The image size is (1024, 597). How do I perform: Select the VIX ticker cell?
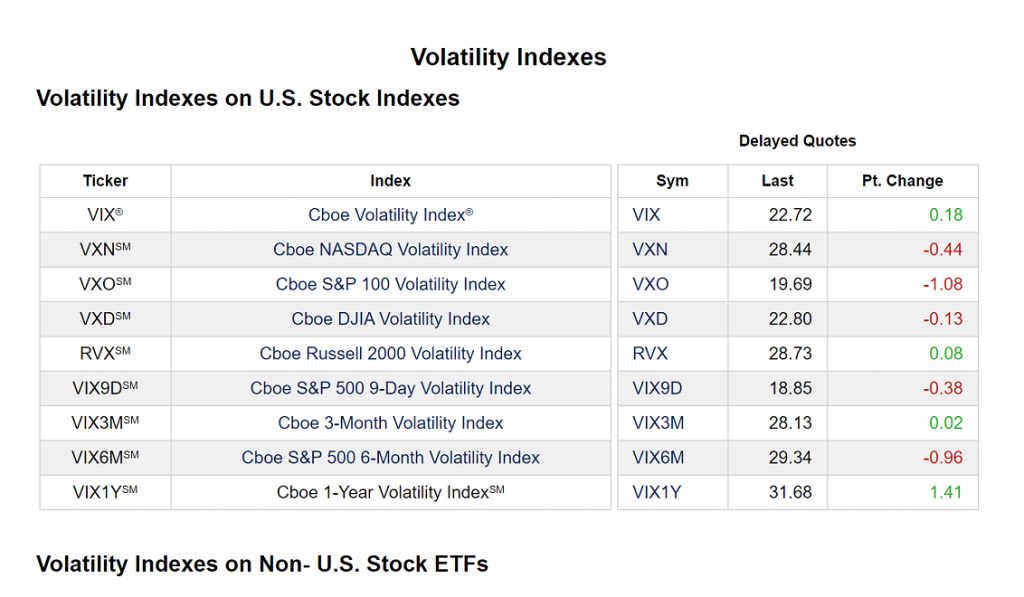(x=104, y=215)
